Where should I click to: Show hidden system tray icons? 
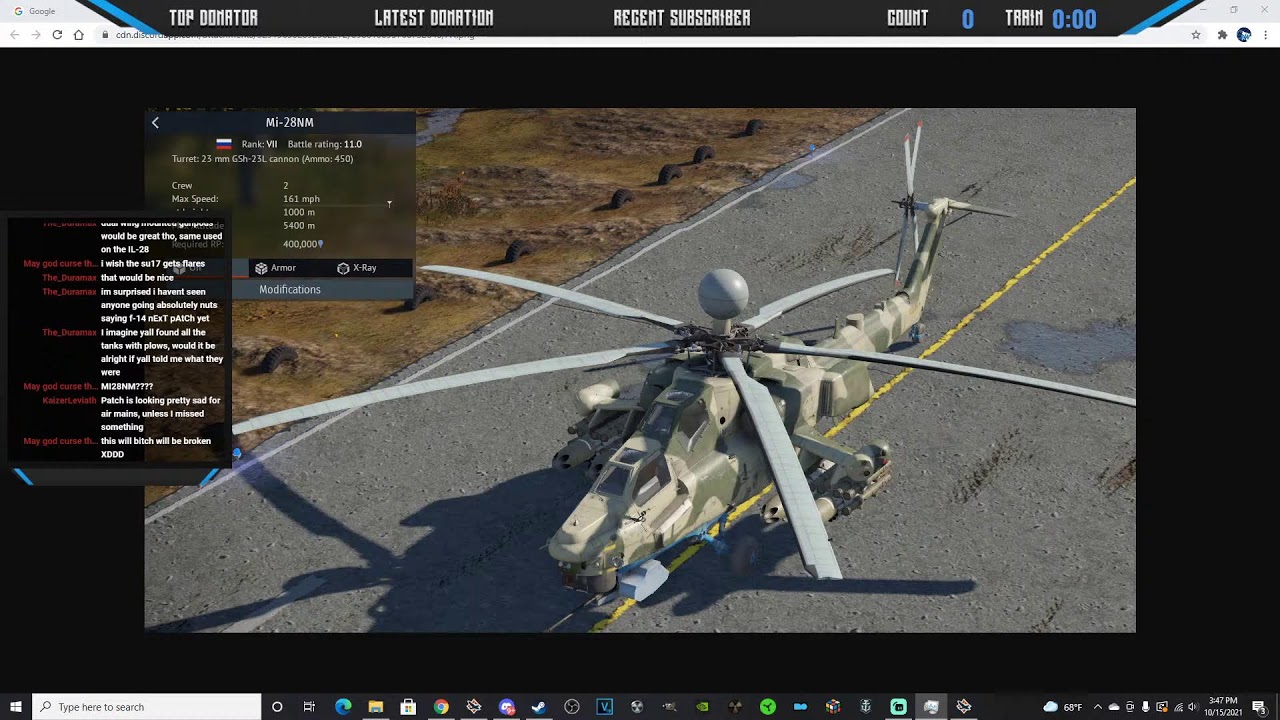click(x=1098, y=707)
